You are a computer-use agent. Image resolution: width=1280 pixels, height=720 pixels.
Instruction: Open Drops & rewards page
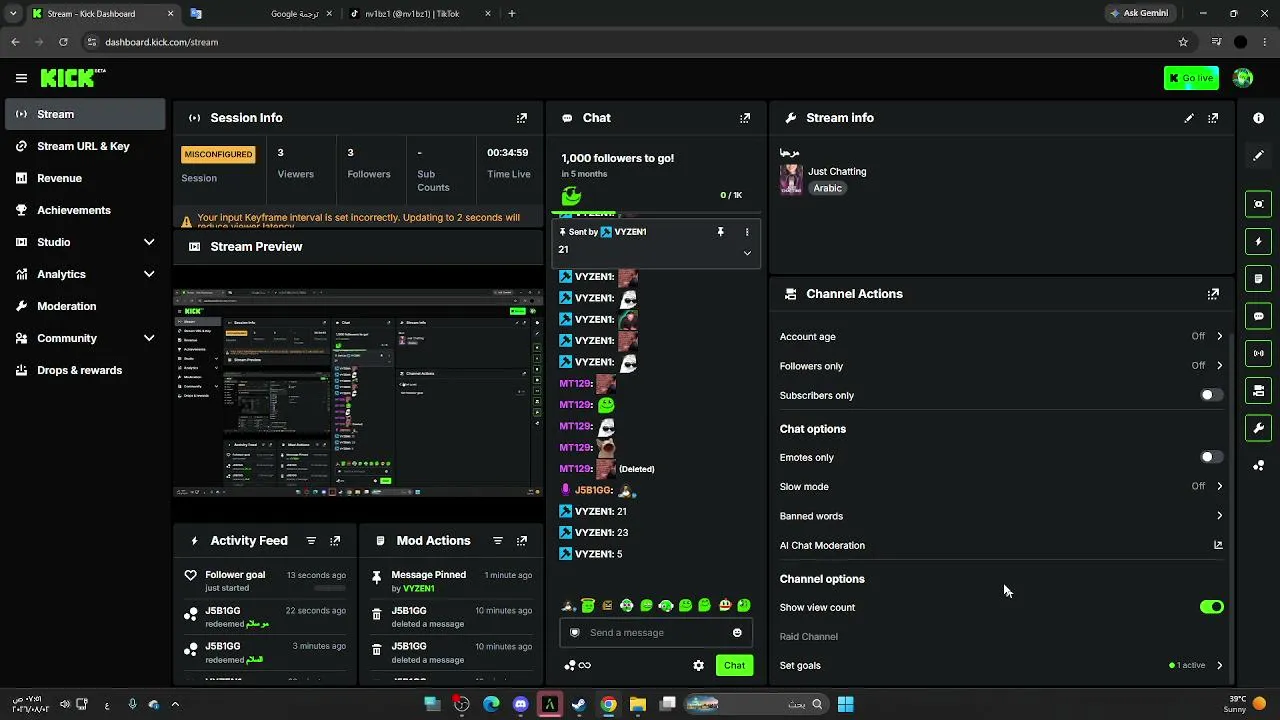coord(85,370)
